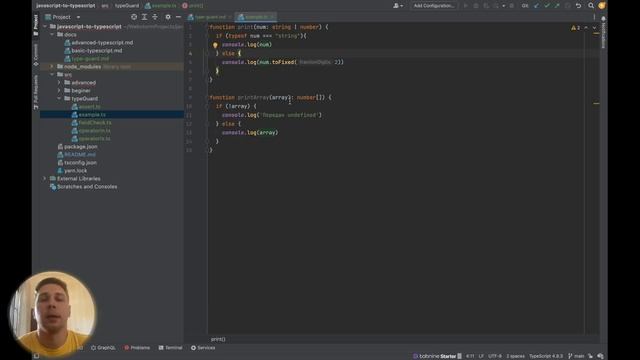Click the warnings indicator in editor corner
The height and width of the screenshot is (360, 640).
pos(575,28)
